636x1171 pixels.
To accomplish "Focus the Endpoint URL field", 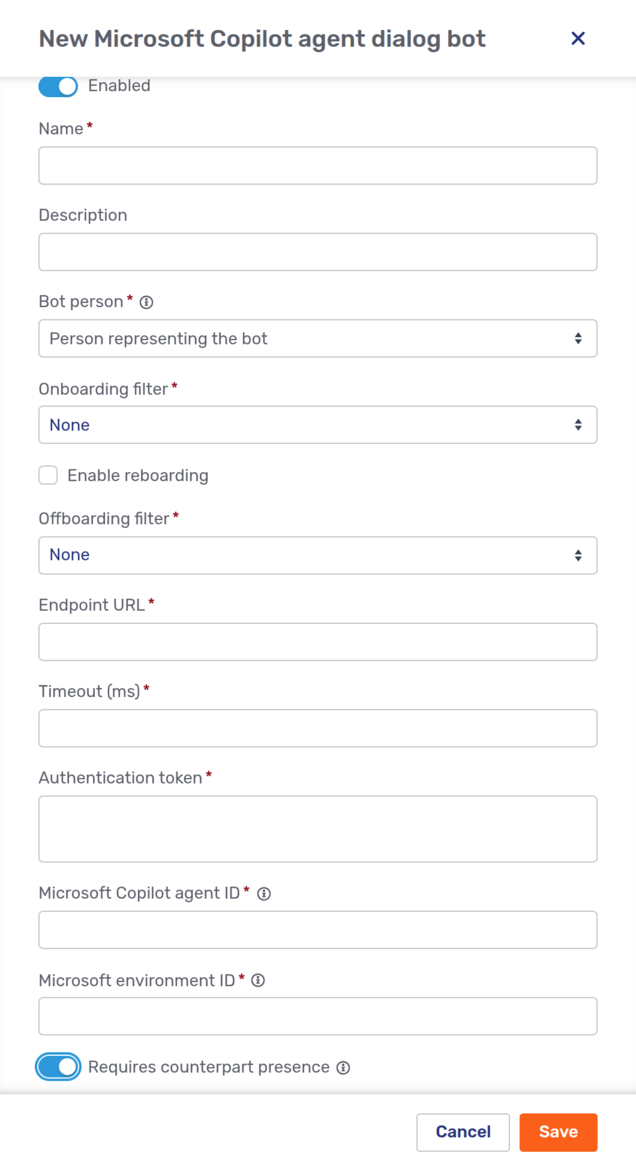I will (317, 641).
